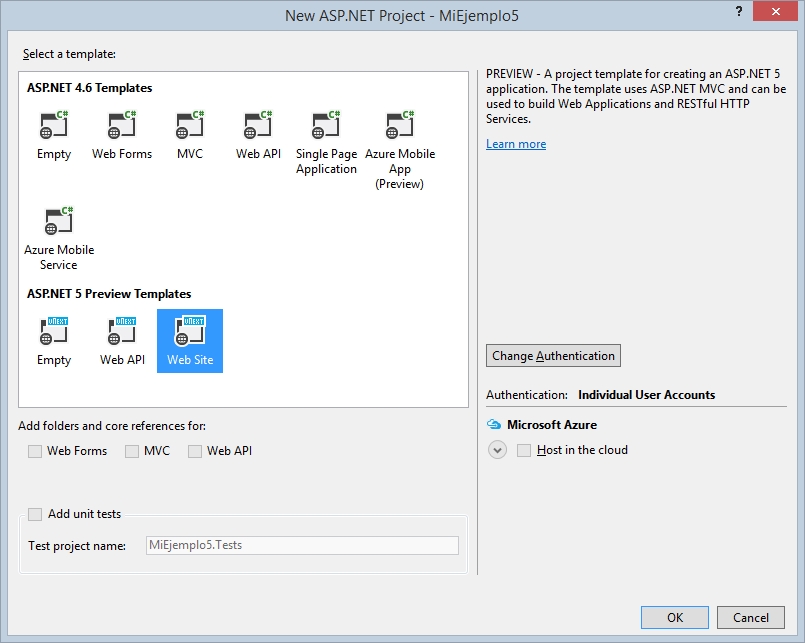The width and height of the screenshot is (805, 643).
Task: Select the ASP.NET 4.6 Empty template
Action: [x=53, y=135]
